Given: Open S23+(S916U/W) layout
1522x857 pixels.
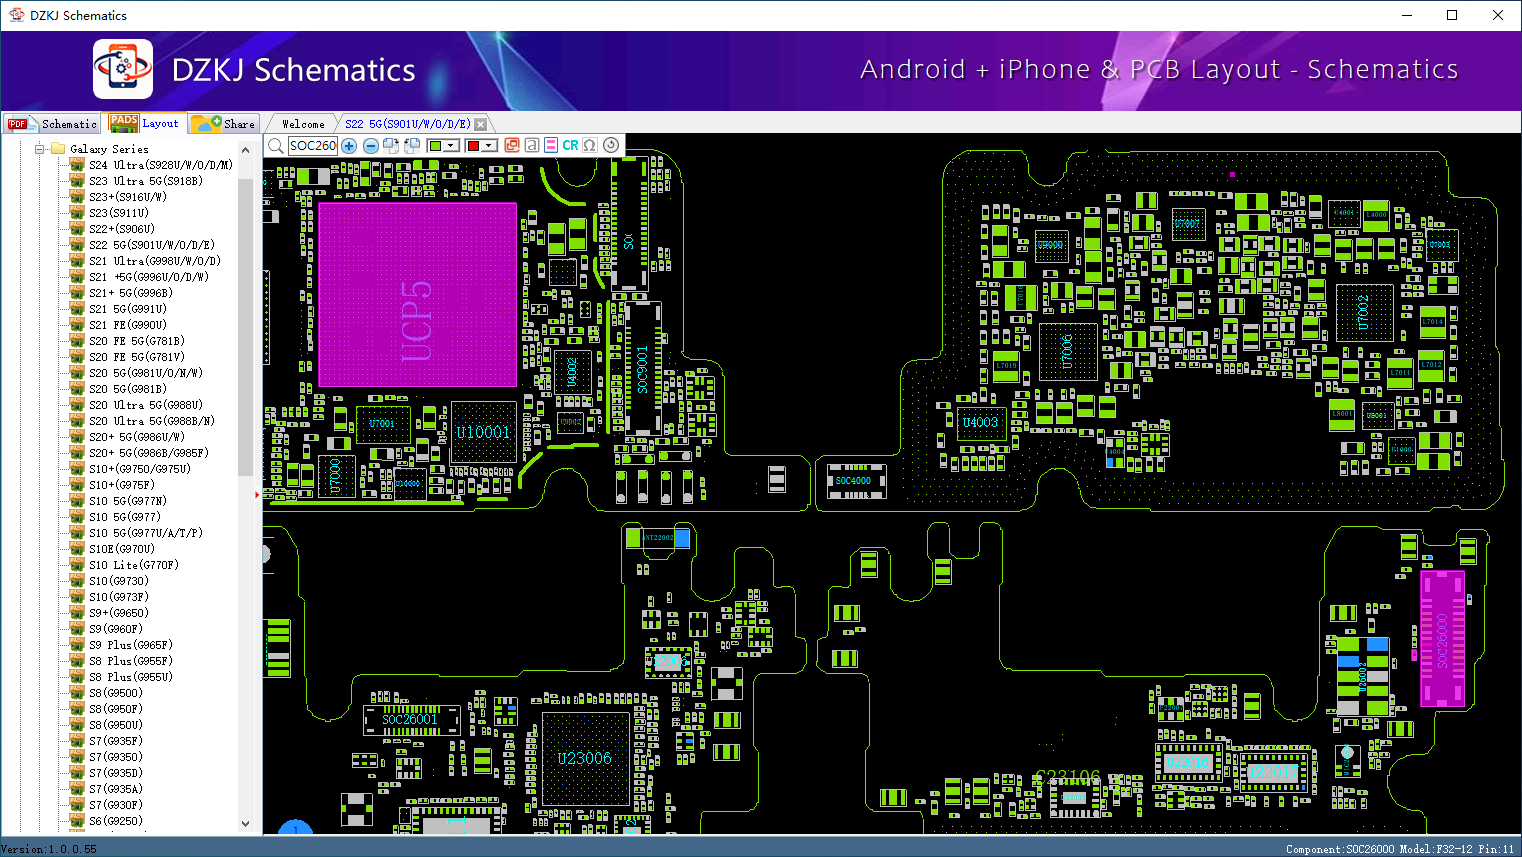Looking at the screenshot, I should point(128,197).
